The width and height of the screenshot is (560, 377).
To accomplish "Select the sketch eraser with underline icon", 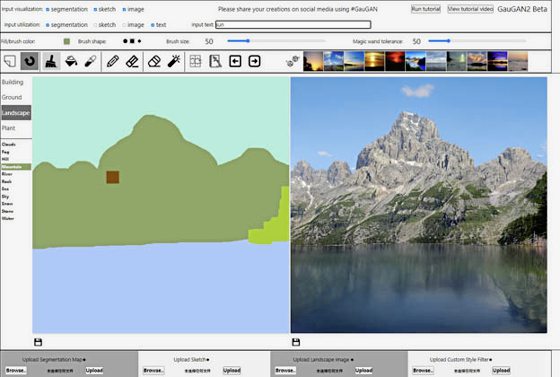I will click(x=132, y=61).
